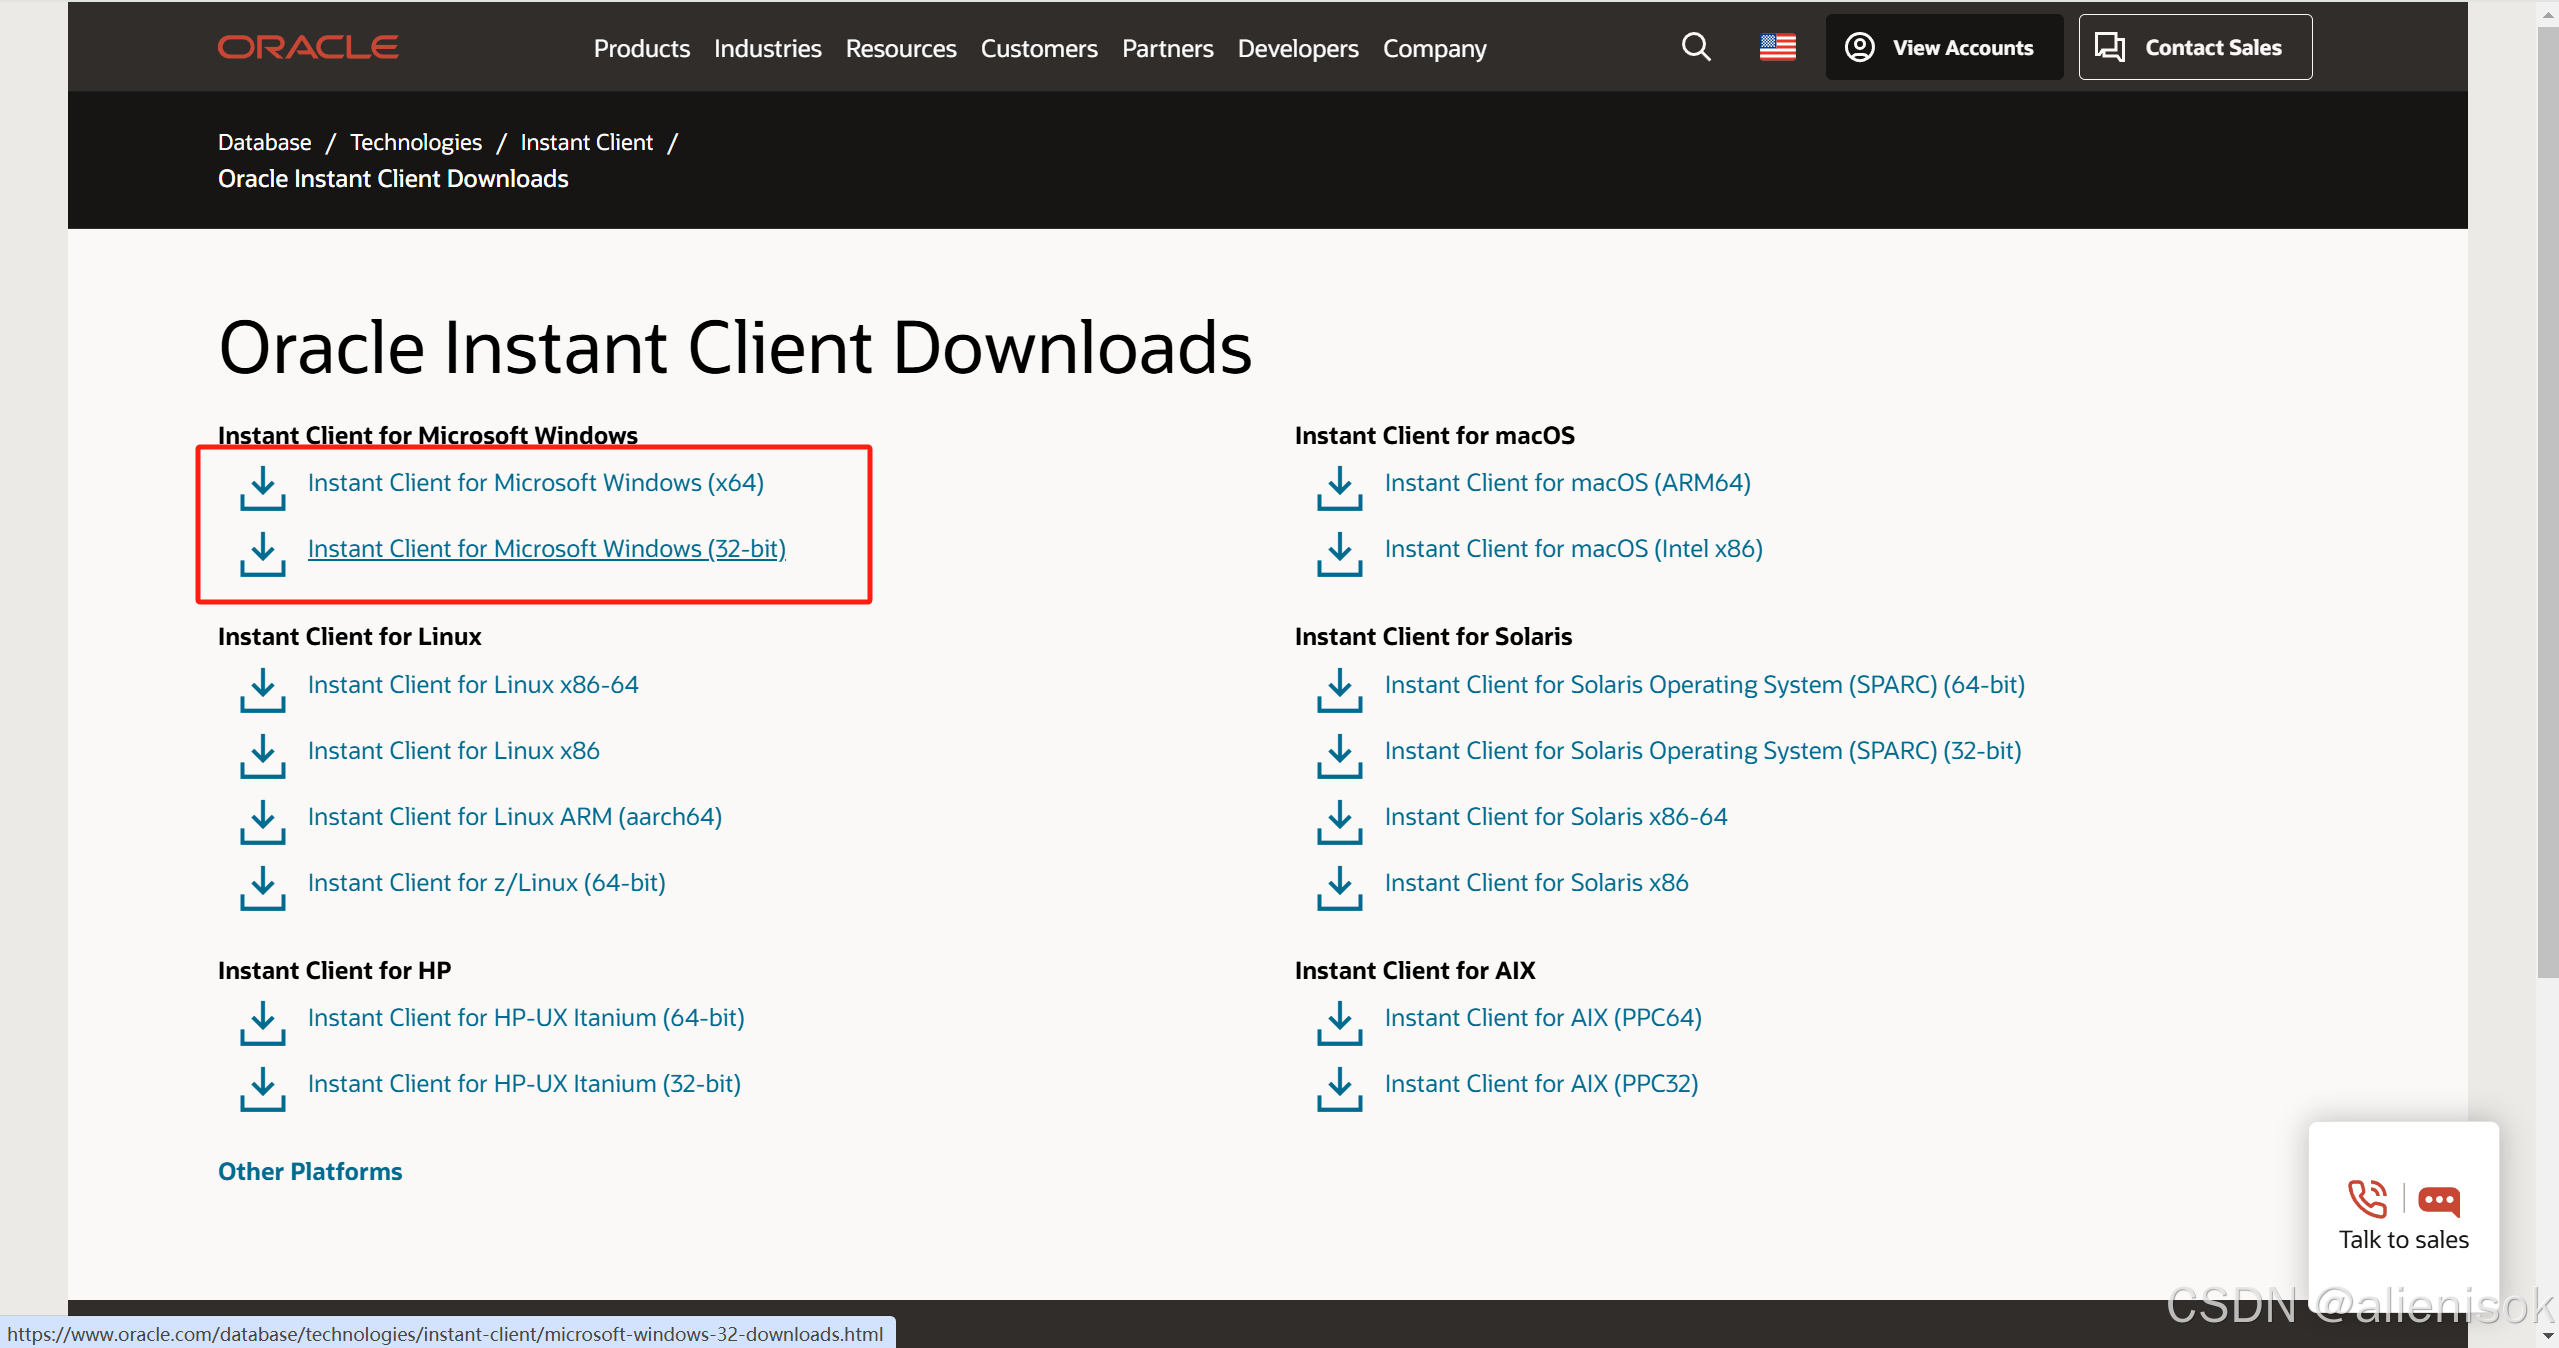Screen dimensions: 2559x1348
Task: Open the language selector flag dropdown
Action: 1776,47
